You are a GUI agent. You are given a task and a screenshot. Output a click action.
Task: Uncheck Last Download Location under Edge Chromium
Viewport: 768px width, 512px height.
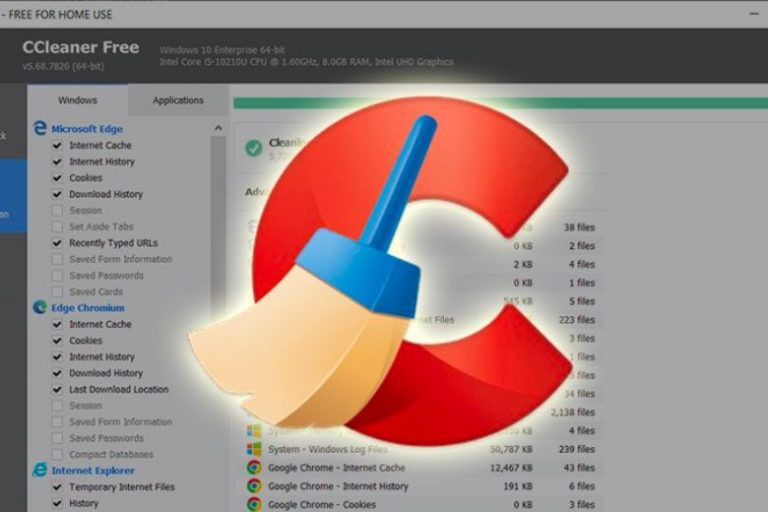[57, 390]
